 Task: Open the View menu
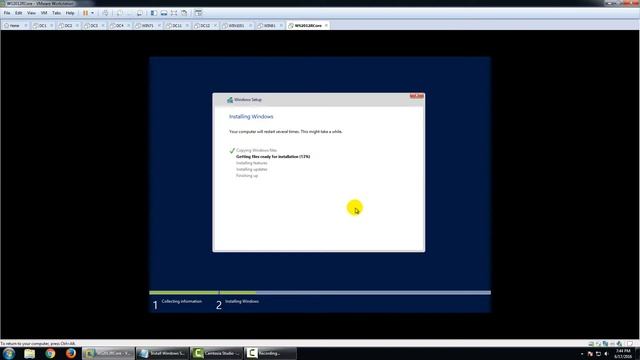coord(31,13)
